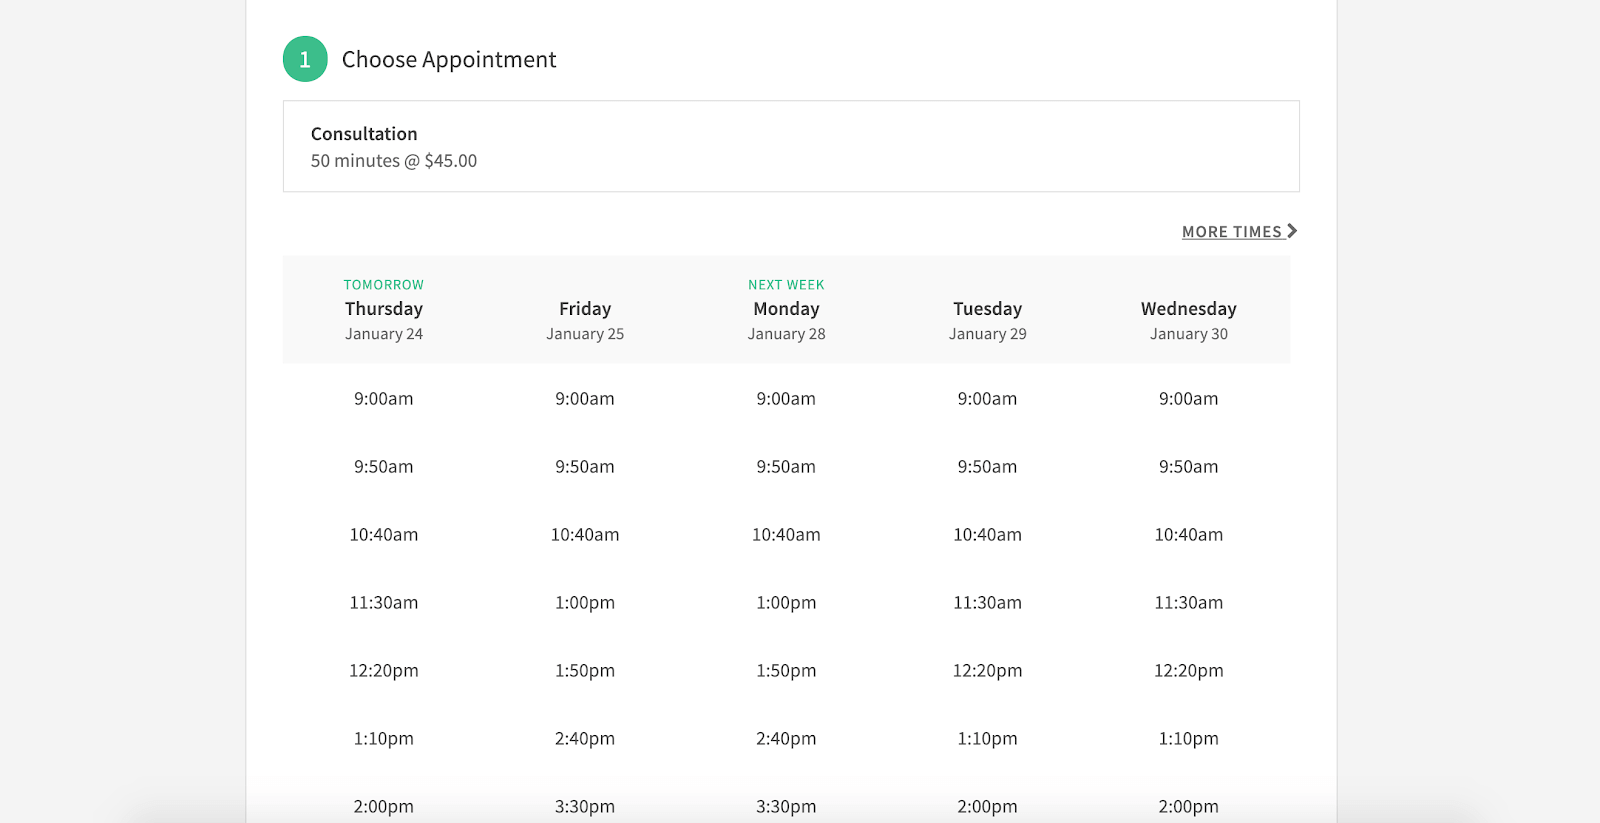Pick Wednesday's 9:50am time slot

pyautogui.click(x=1188, y=467)
